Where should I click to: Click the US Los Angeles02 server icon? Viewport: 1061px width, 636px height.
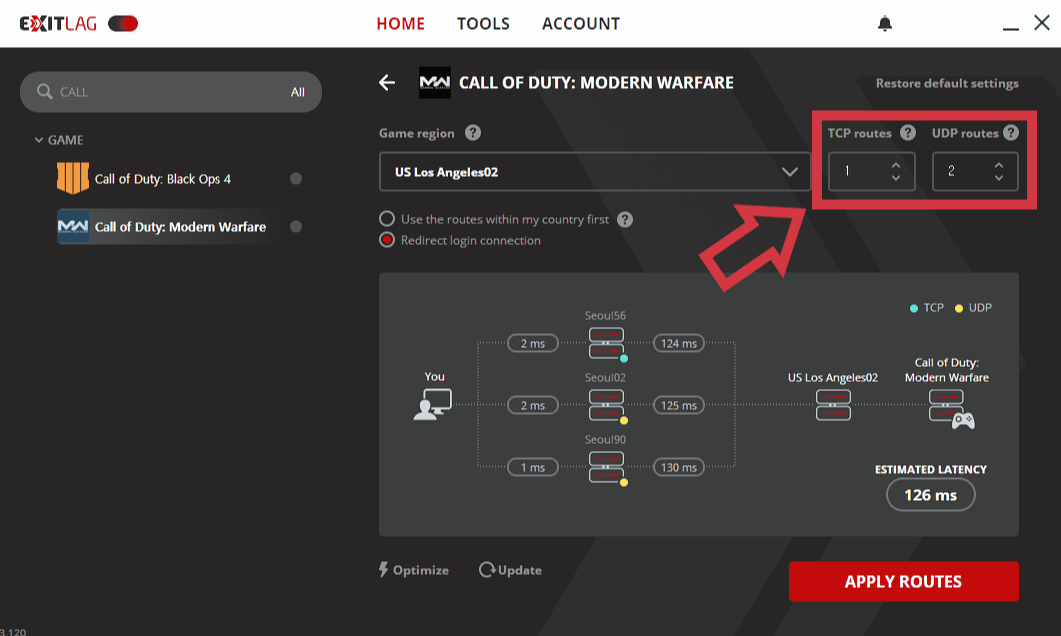pyautogui.click(x=833, y=405)
